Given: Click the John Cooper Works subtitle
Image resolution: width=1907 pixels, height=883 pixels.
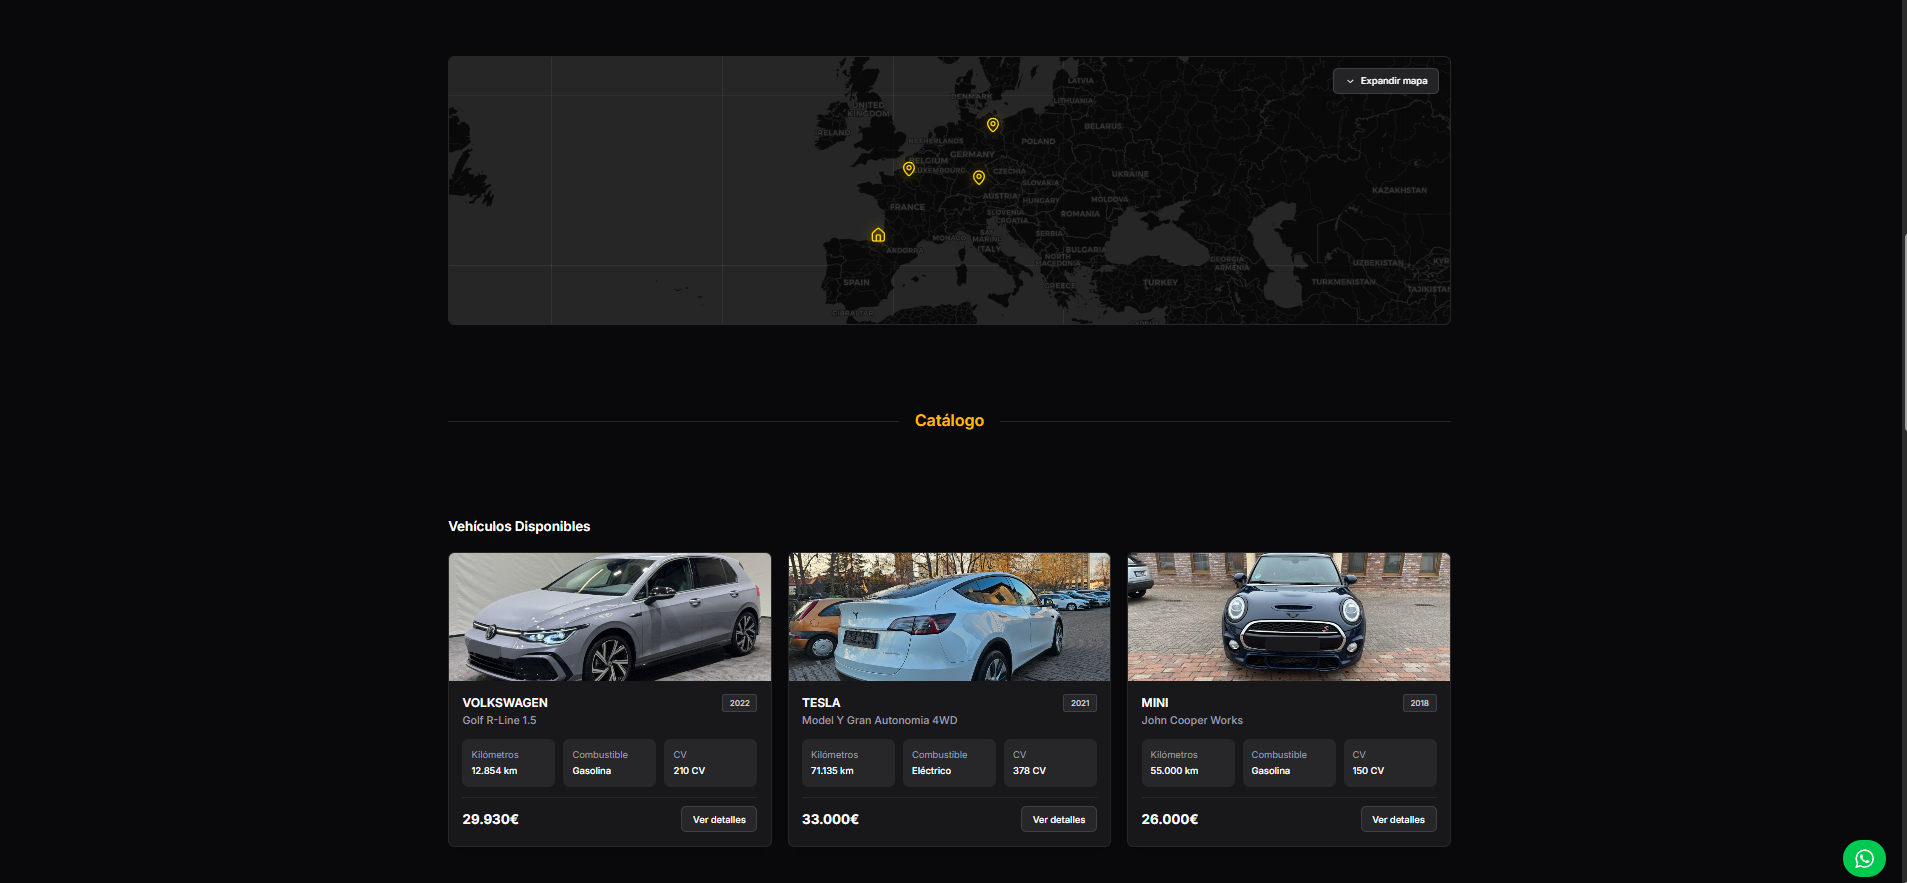Looking at the screenshot, I should (1192, 720).
